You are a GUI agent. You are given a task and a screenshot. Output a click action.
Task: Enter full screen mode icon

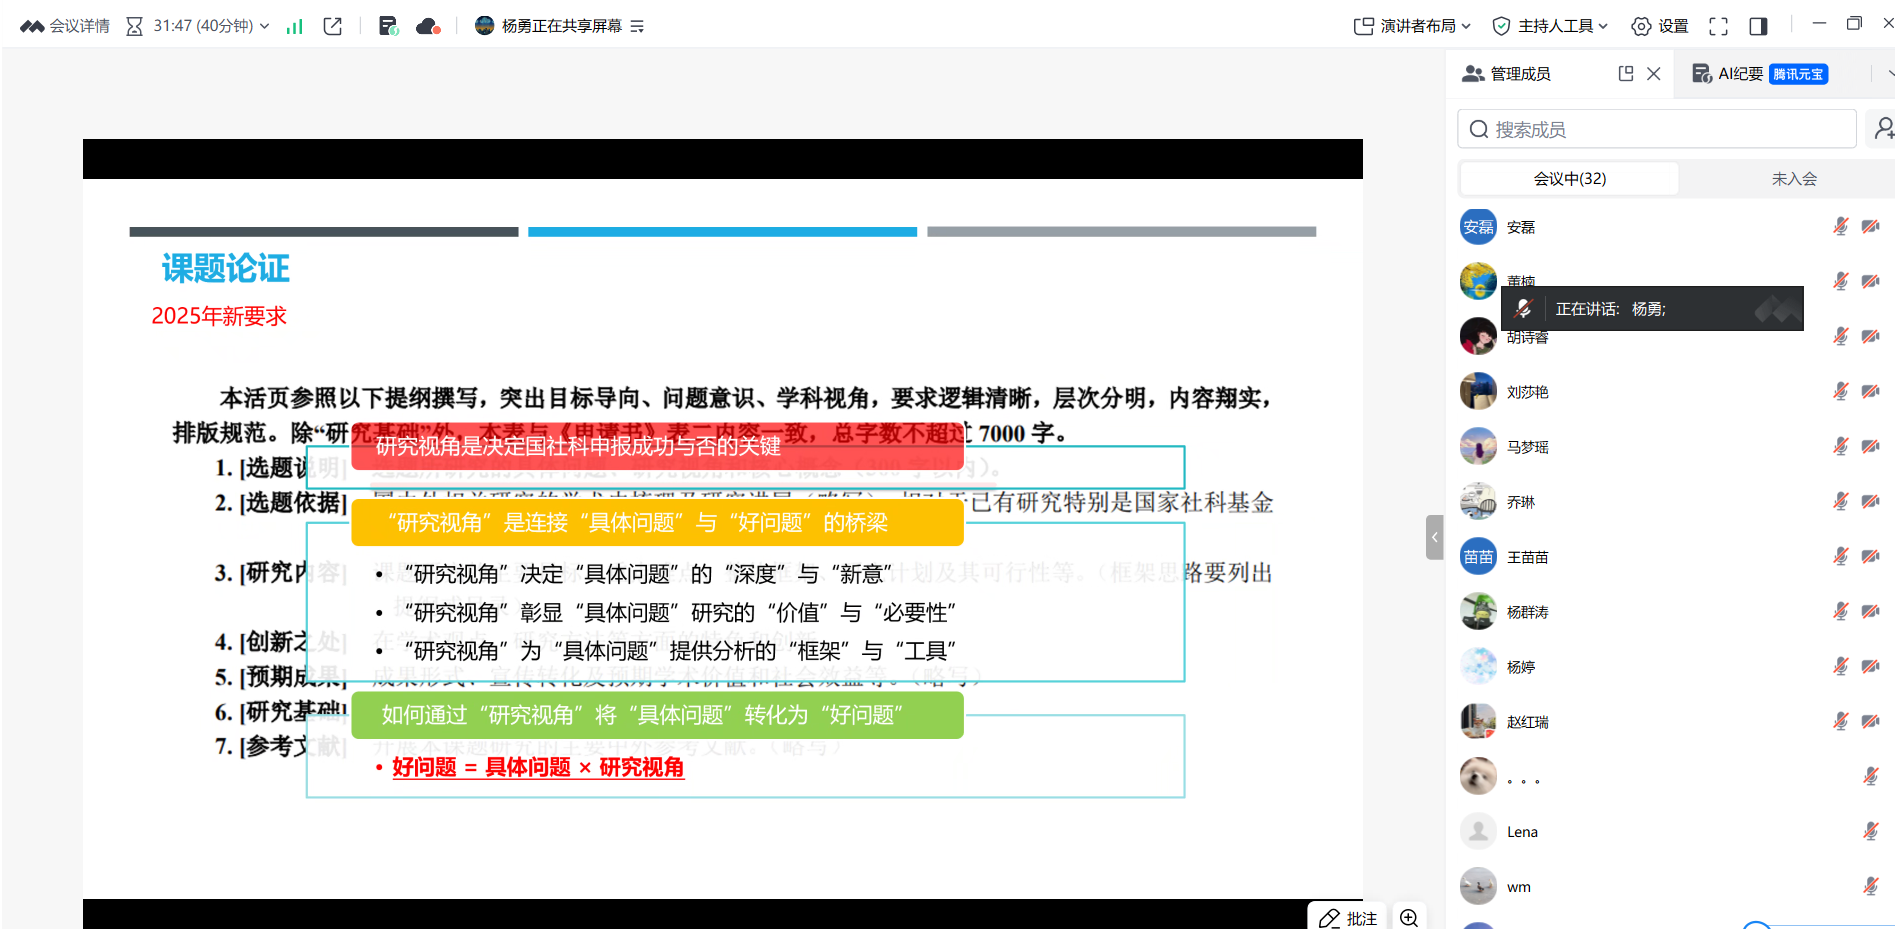coord(1718,26)
